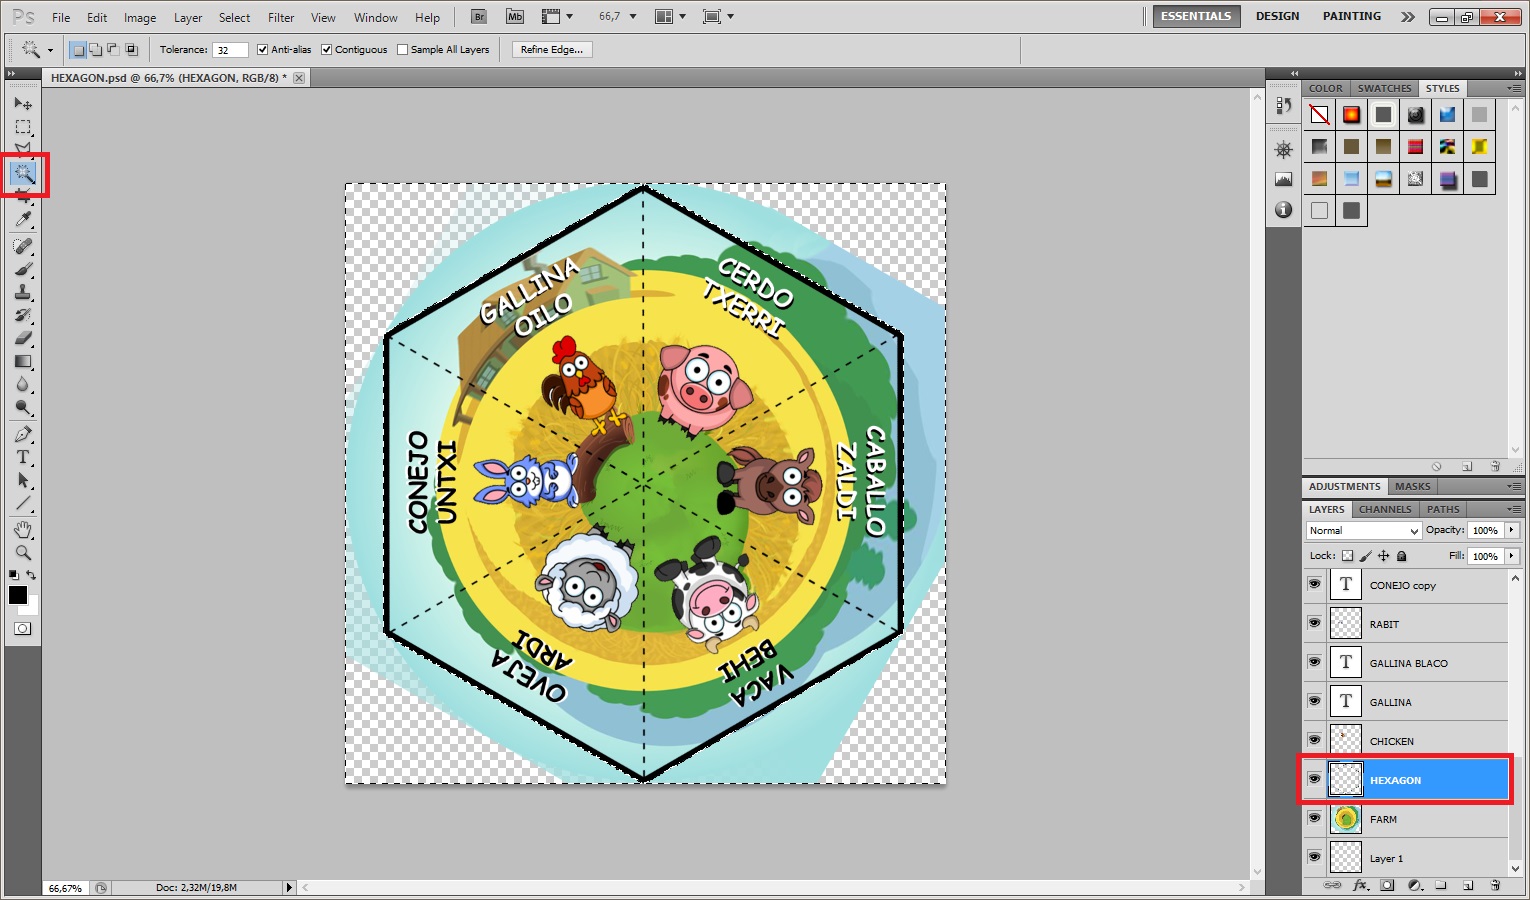Create a new layer in Layers panel

tap(1468, 885)
